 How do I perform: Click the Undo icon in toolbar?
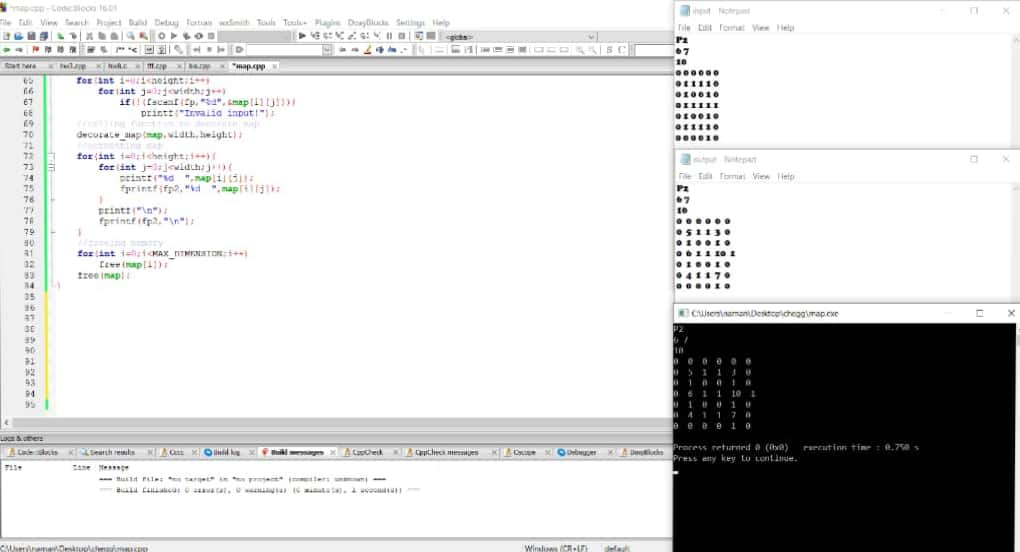[60, 36]
